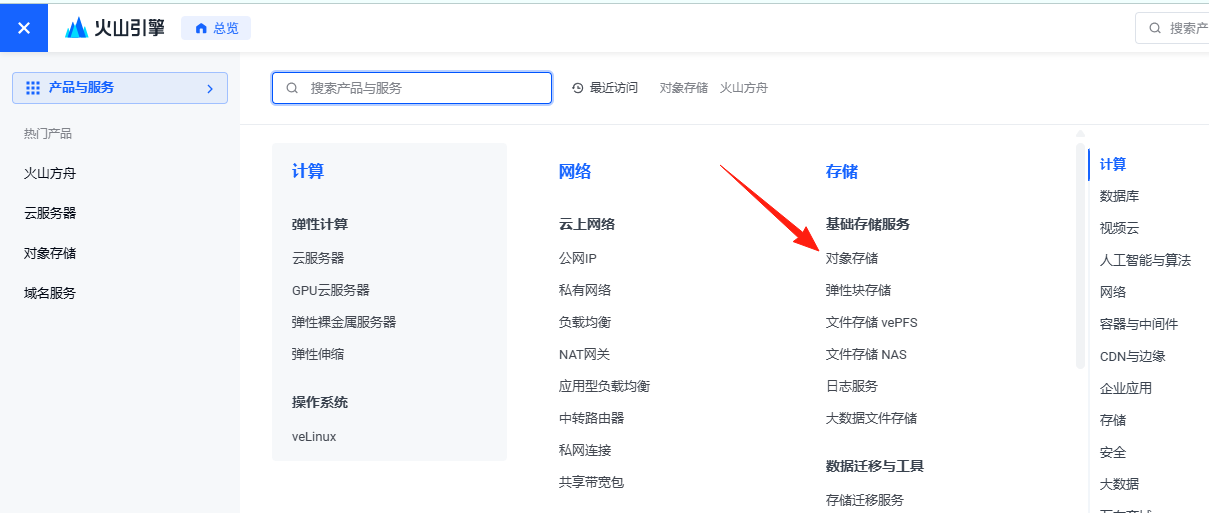The height and width of the screenshot is (513, 1209).
Task: Open the GPU云服务器 link
Action: point(331,290)
